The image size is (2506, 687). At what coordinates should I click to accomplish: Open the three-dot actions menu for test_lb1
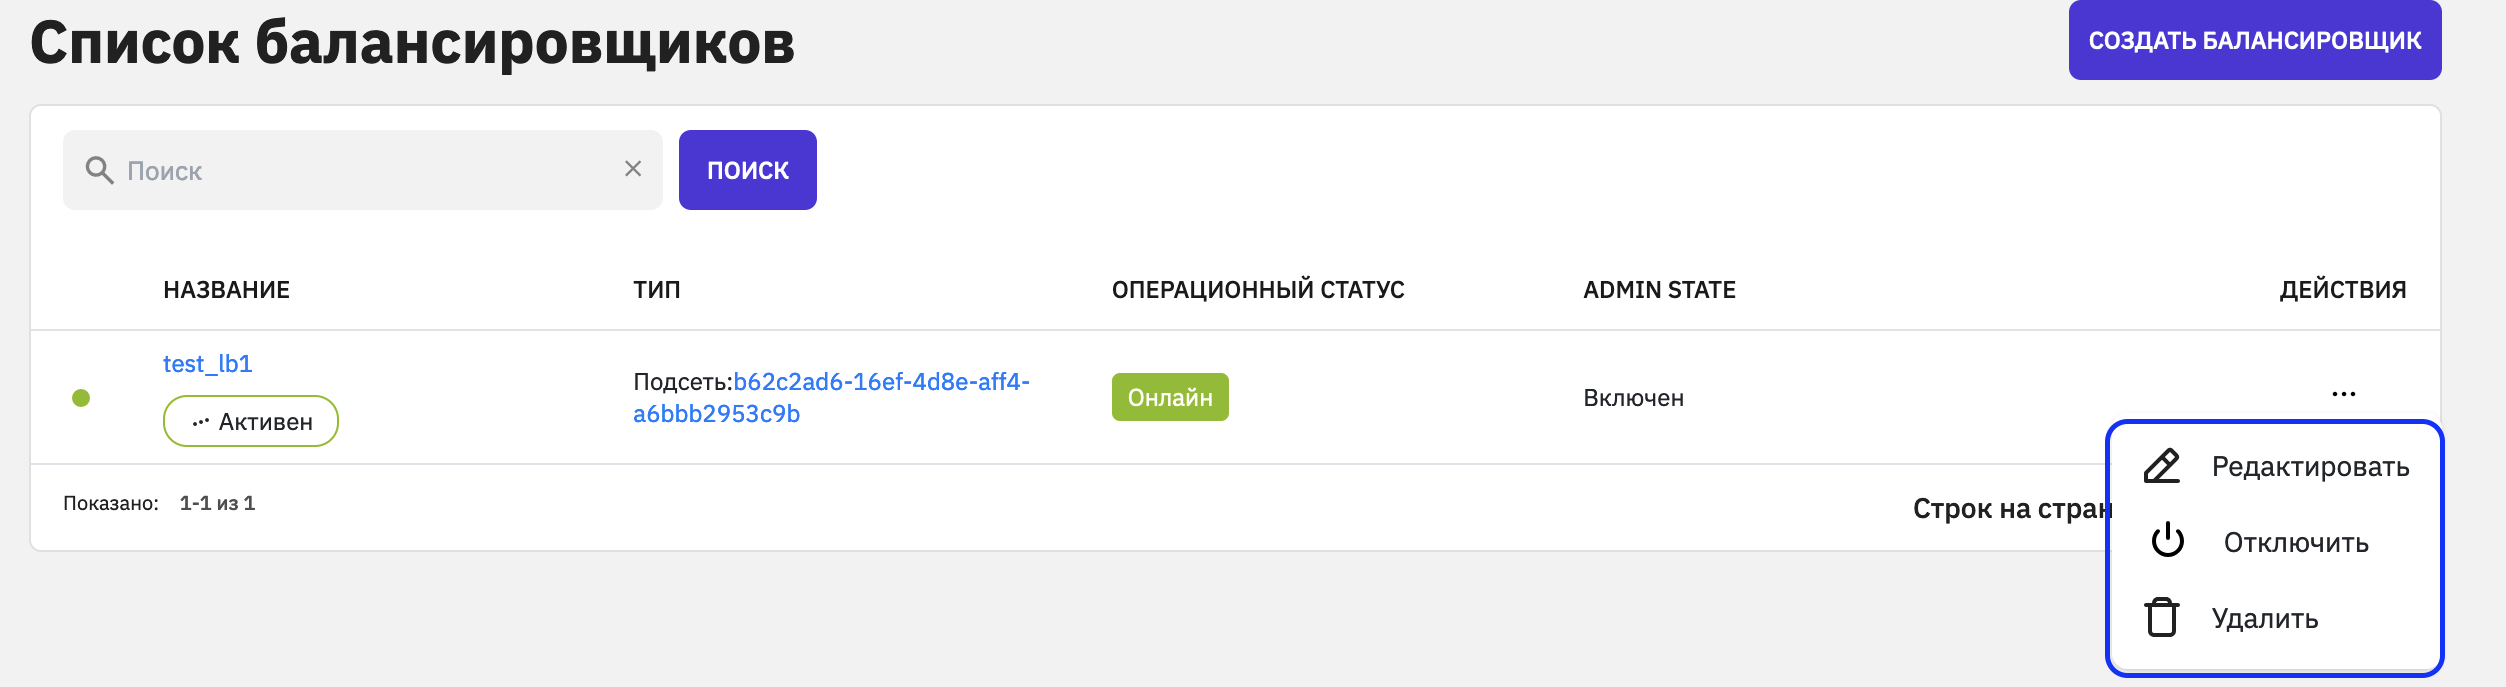coord(2344,394)
